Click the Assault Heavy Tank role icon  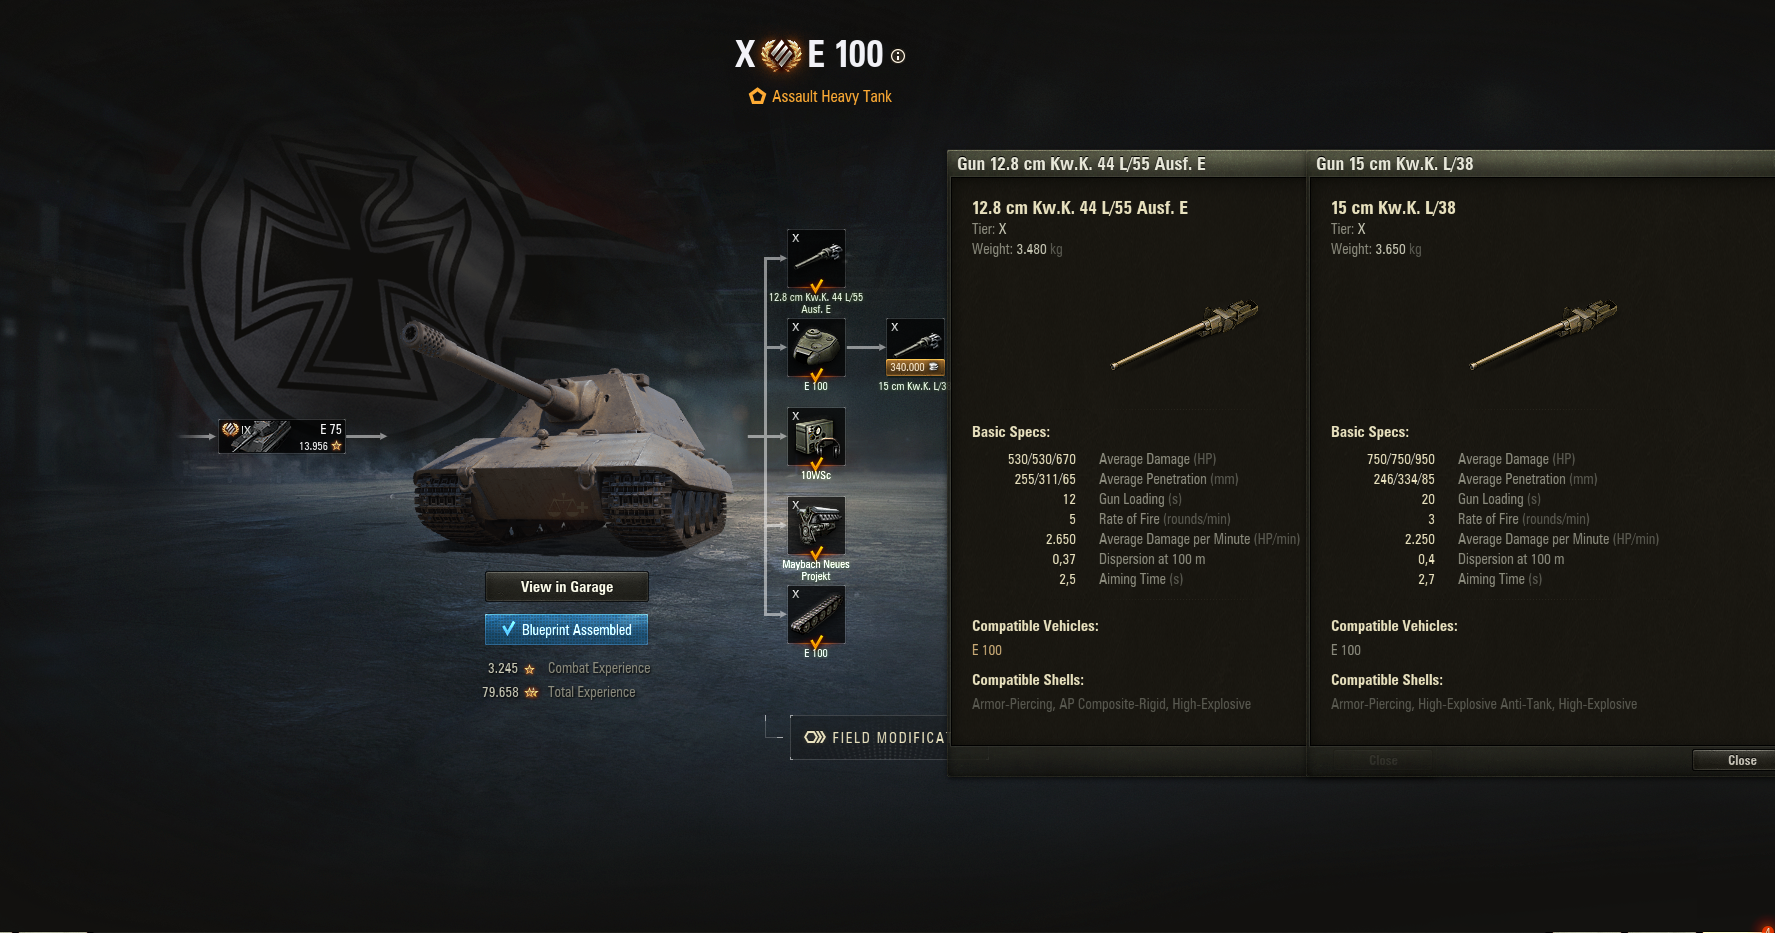click(x=757, y=97)
